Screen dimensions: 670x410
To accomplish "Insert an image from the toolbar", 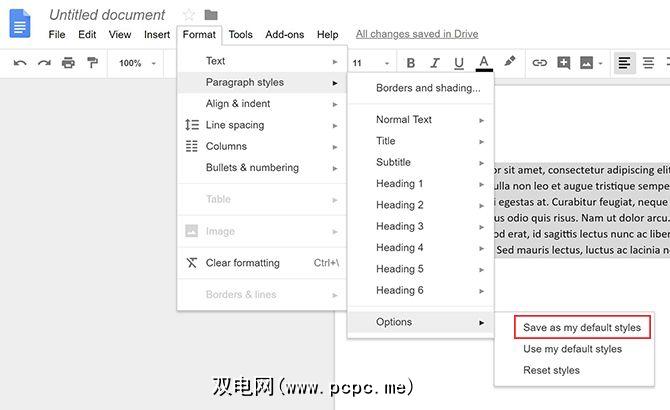I will coord(586,63).
